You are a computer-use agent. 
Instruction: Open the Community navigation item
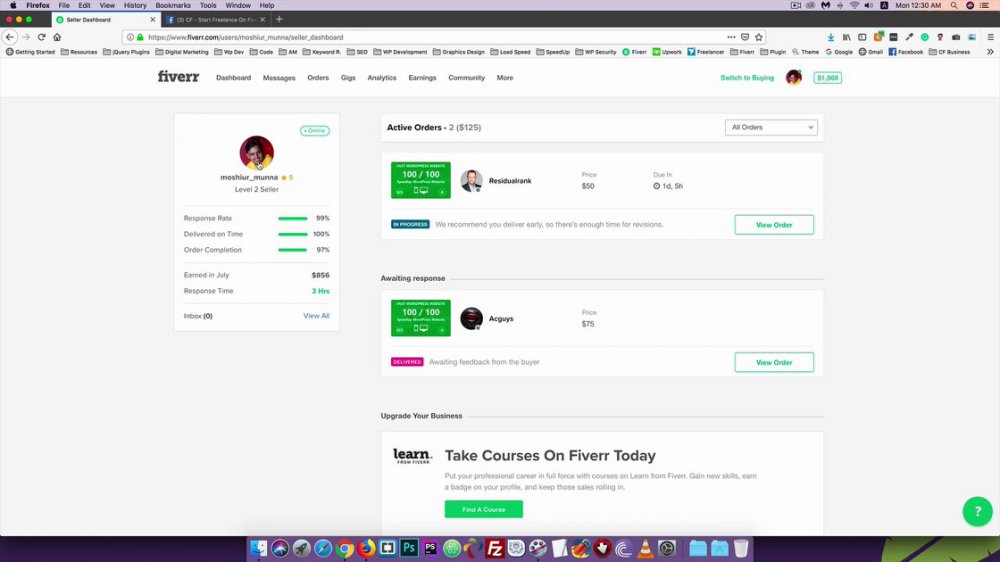pyautogui.click(x=466, y=78)
